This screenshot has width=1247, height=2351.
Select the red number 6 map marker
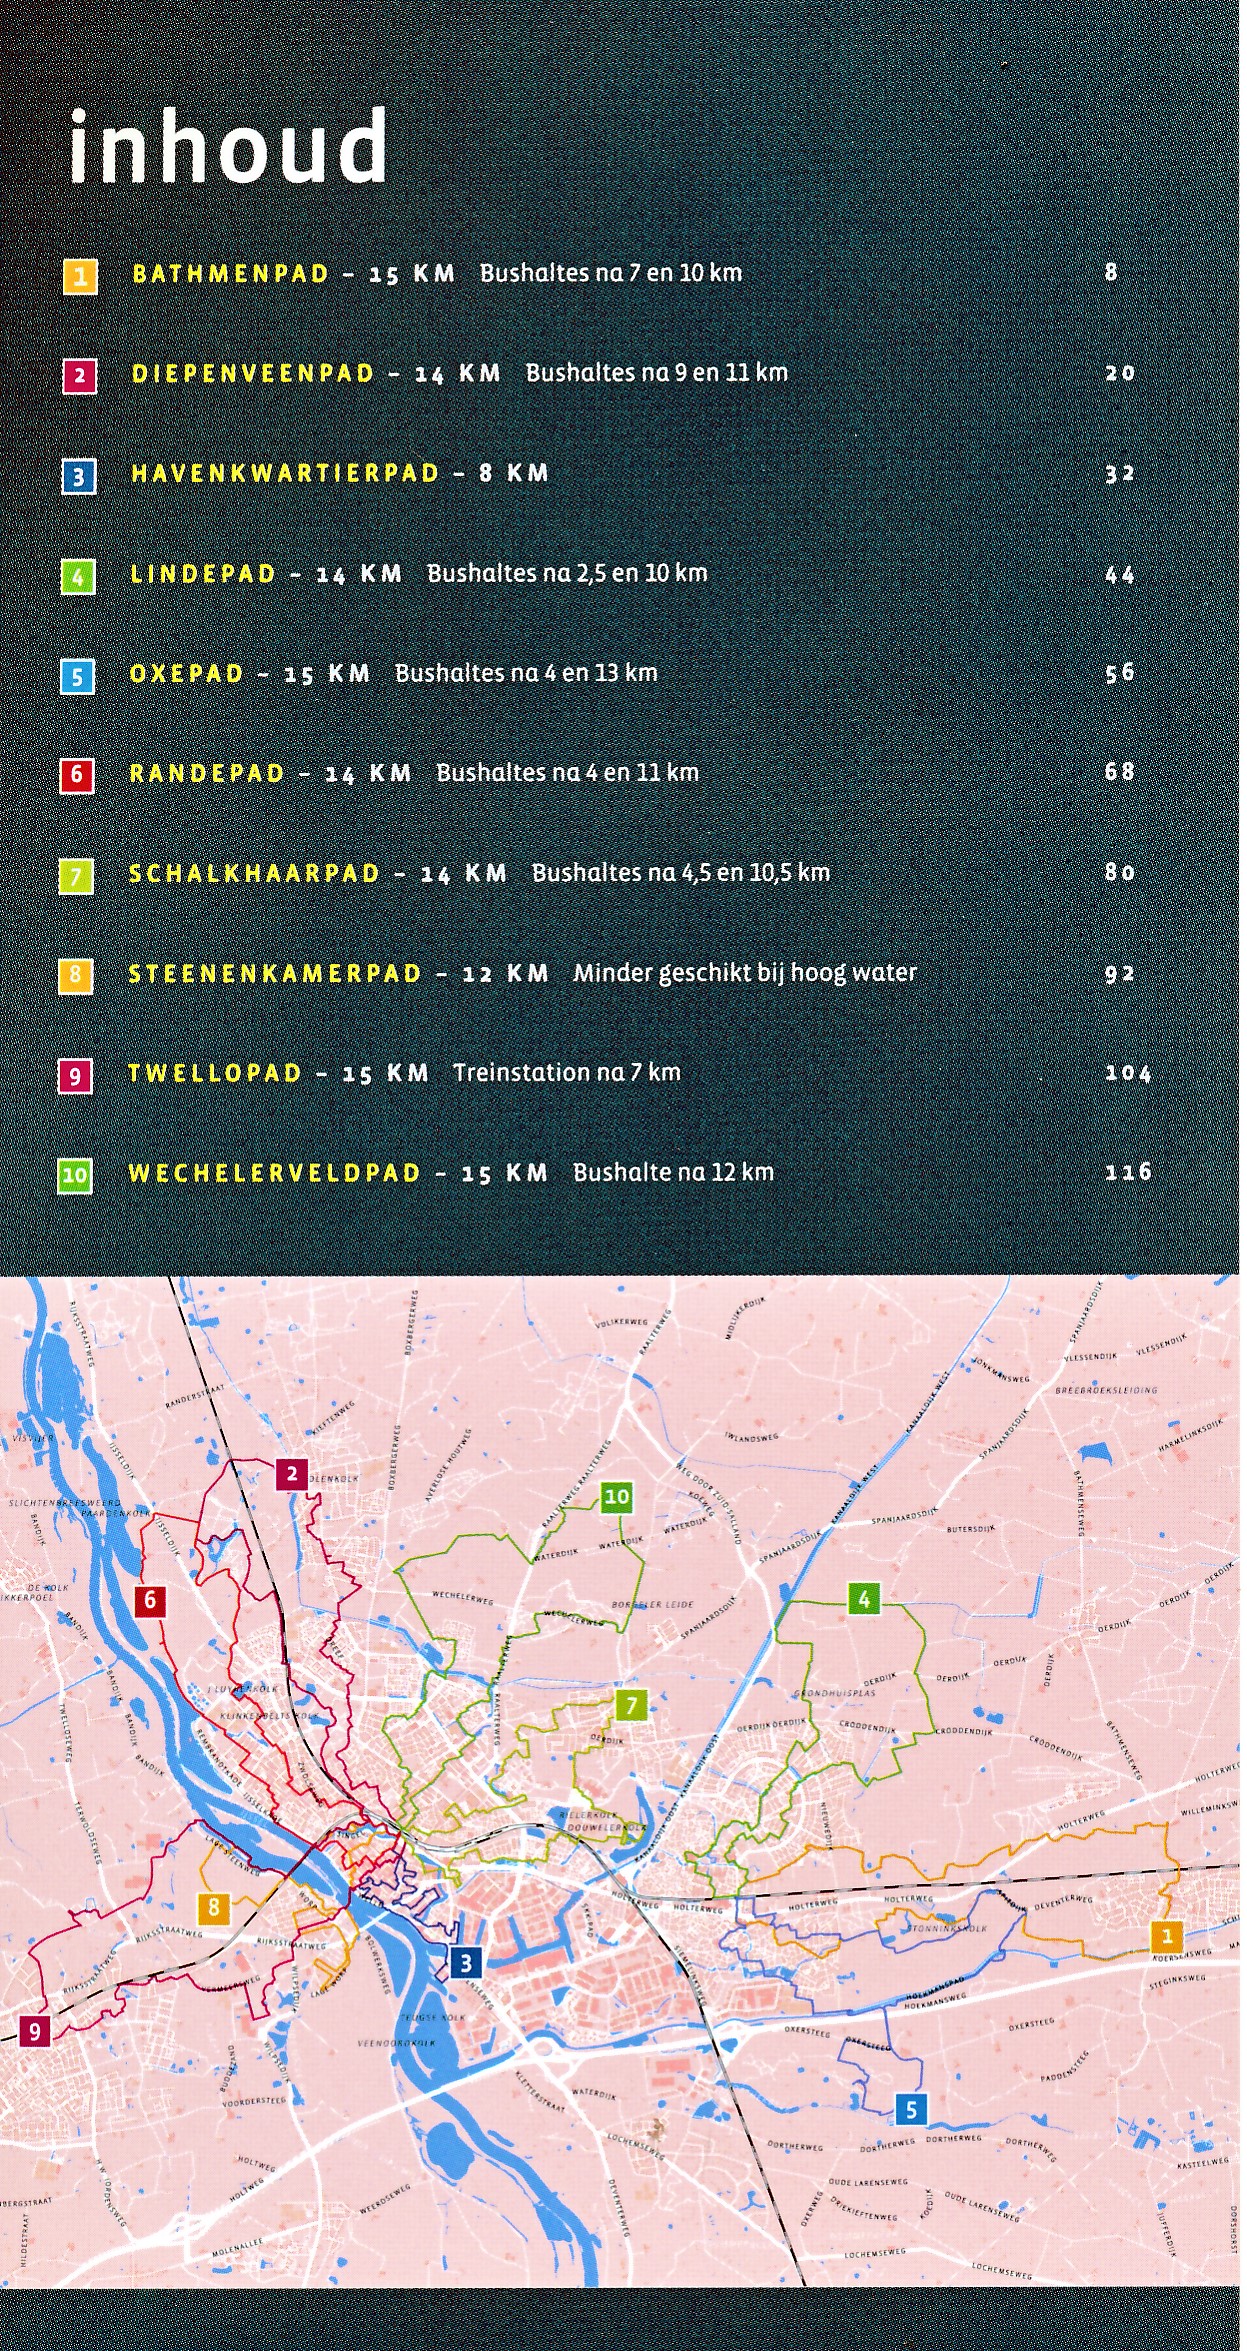150,1600
